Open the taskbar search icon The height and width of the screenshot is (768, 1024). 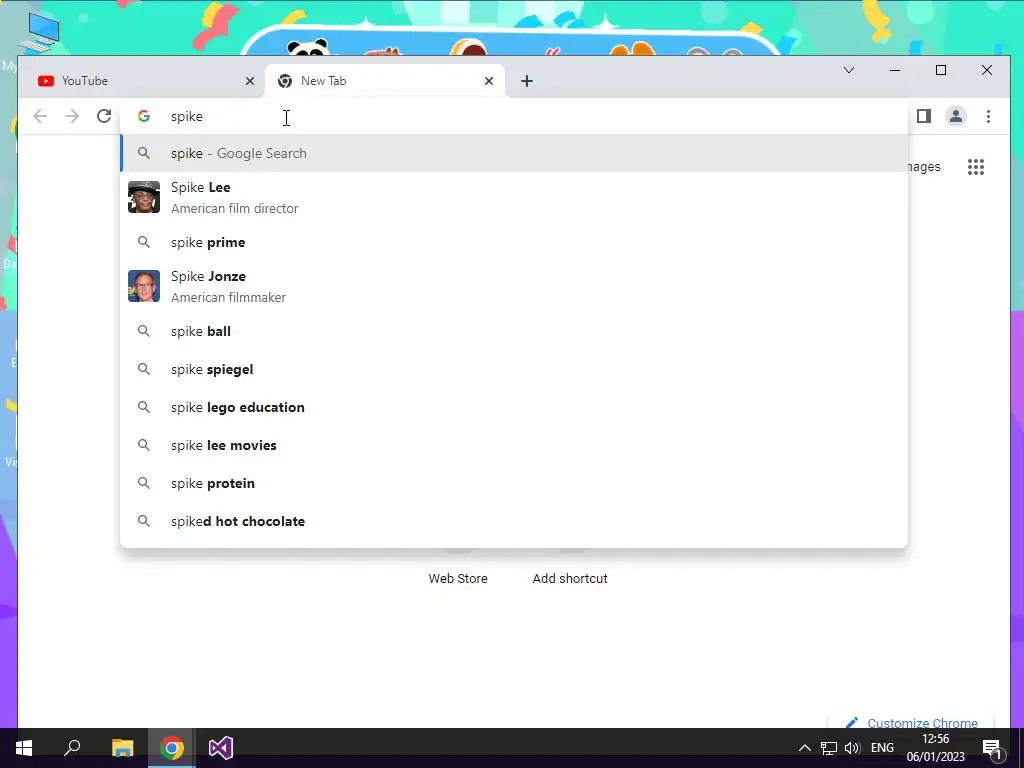pos(72,748)
